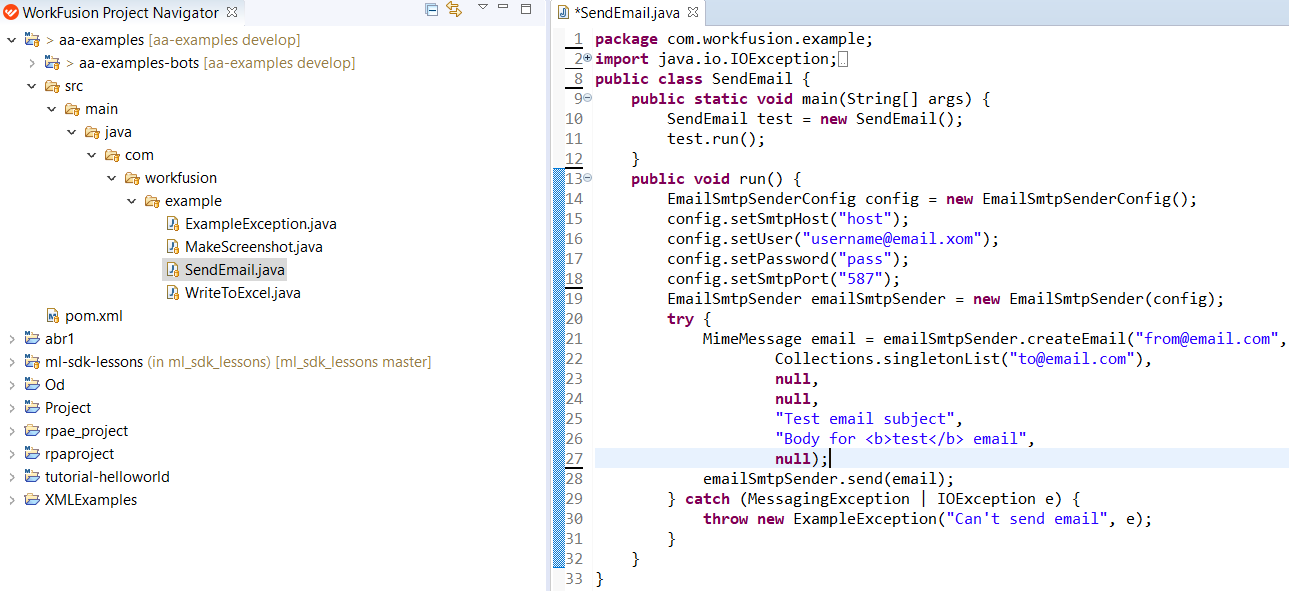Expand the aa-examples-bots node

pyautogui.click(x=31, y=63)
